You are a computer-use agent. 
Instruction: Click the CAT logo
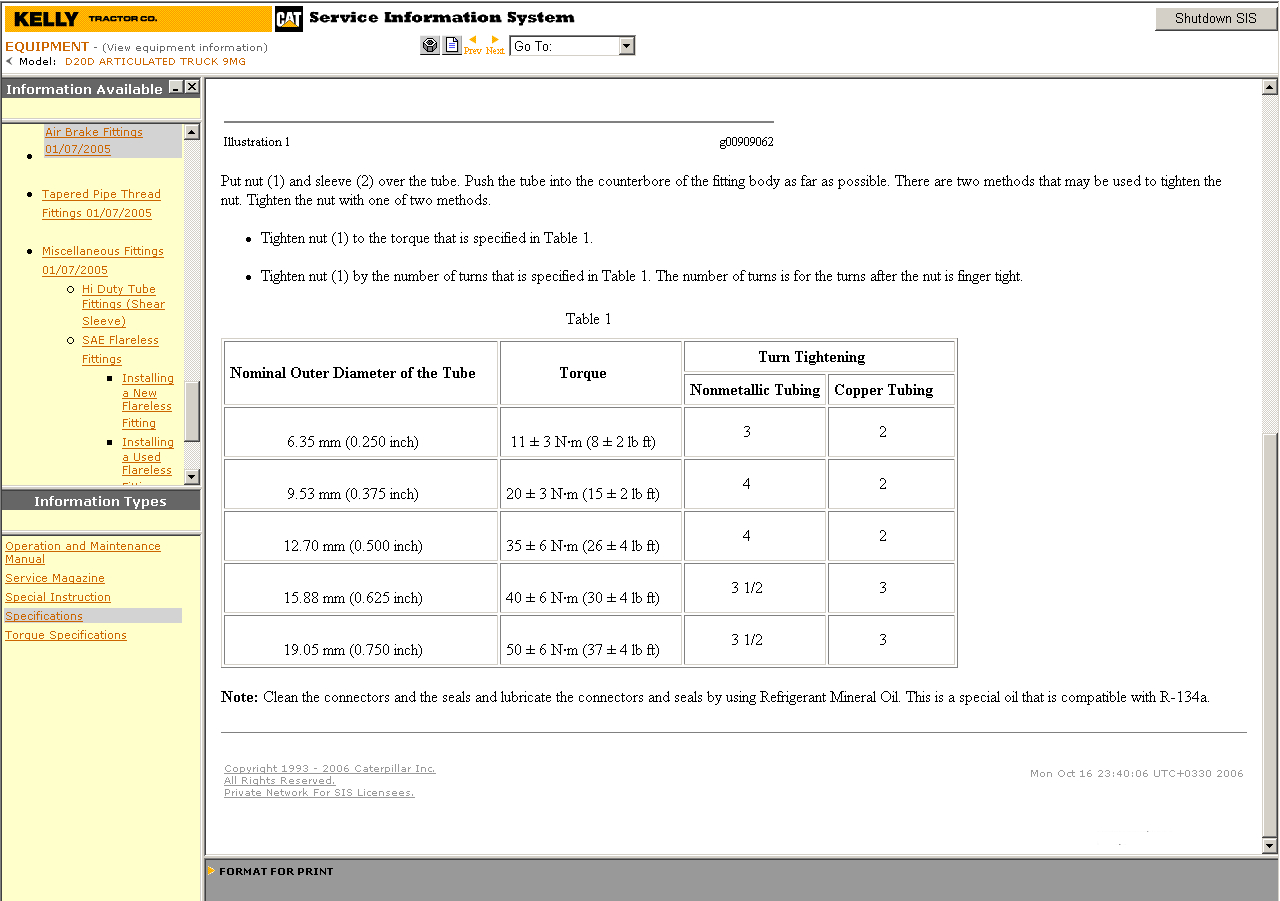tap(288, 19)
